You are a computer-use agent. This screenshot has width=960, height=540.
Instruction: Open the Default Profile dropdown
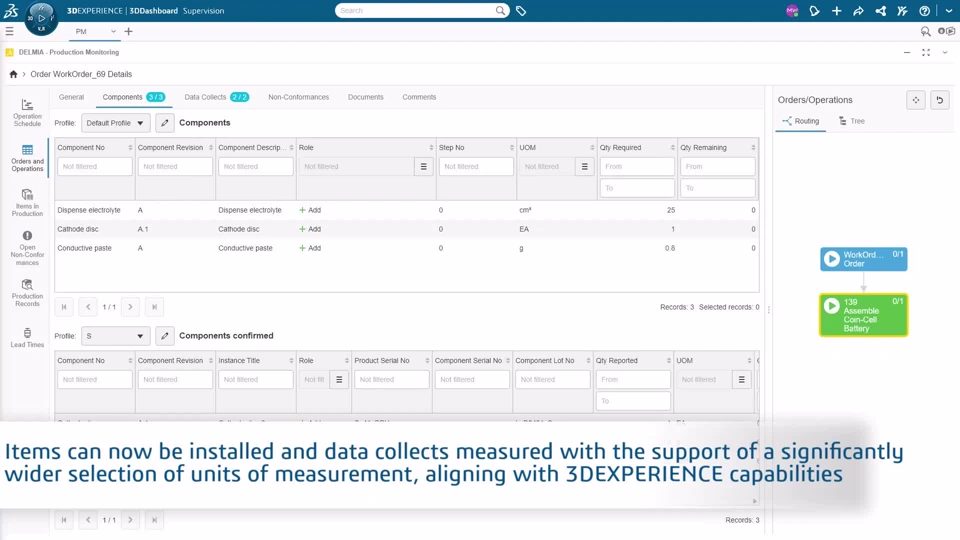tap(116, 123)
